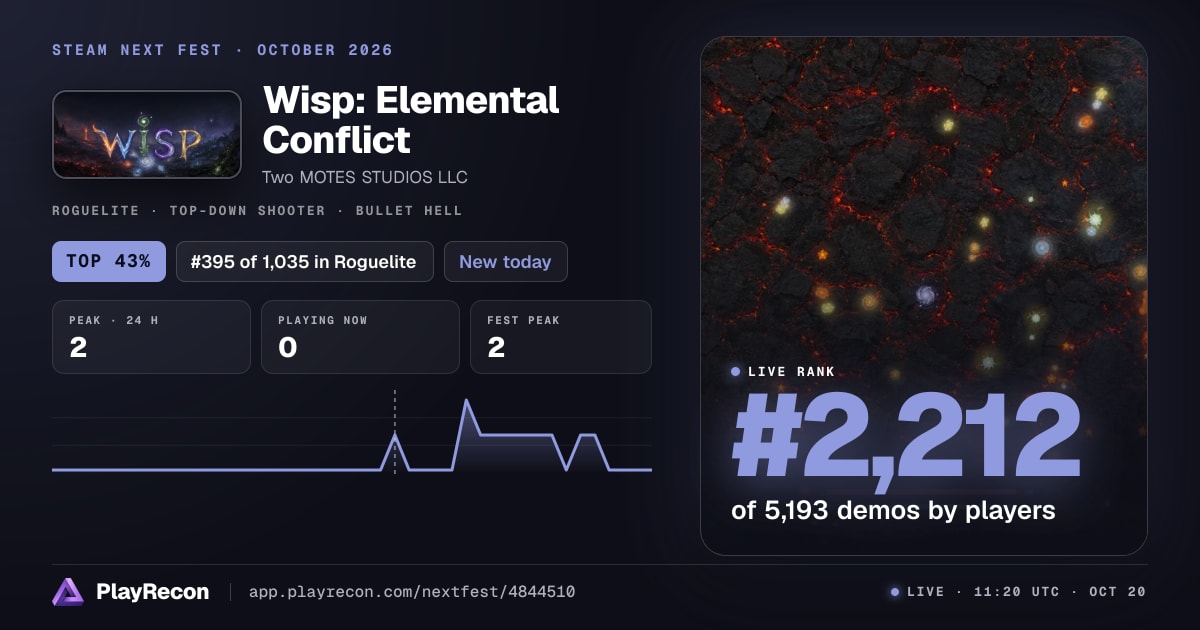Select the FEST PEAK stat card
1200x630 pixels.
[x=560, y=337]
